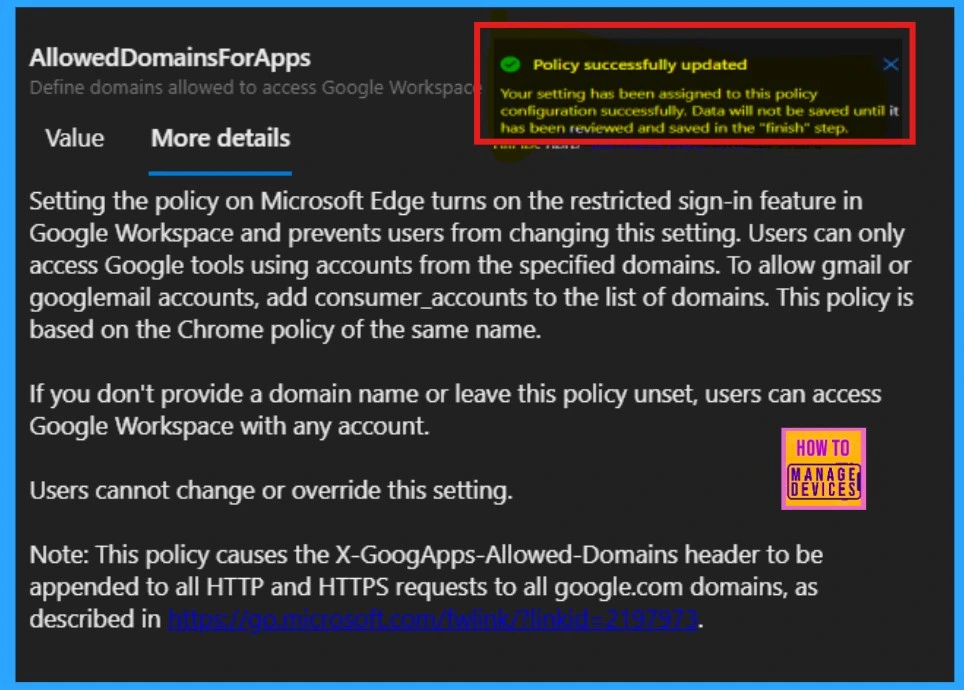The width and height of the screenshot is (964, 690).
Task: Click the green success checkmark icon
Action: (x=510, y=64)
